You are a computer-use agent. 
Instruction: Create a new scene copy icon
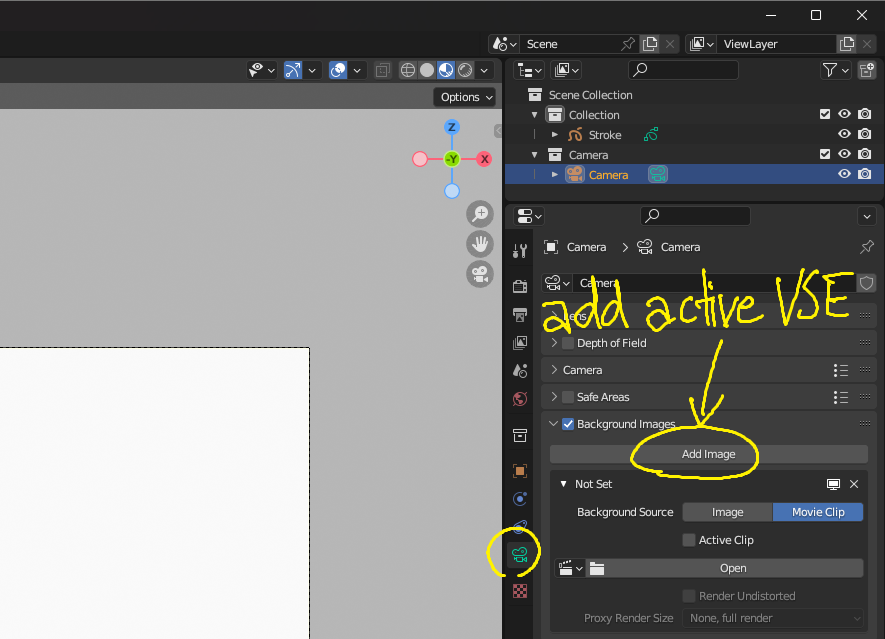point(650,44)
